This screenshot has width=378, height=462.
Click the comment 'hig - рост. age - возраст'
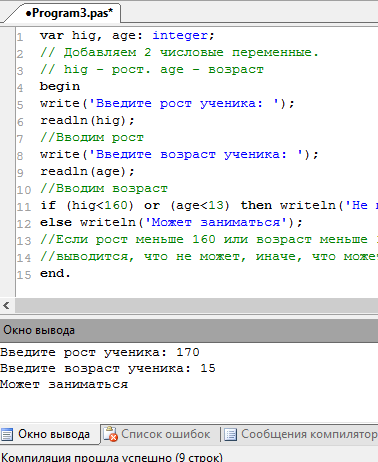(152, 70)
